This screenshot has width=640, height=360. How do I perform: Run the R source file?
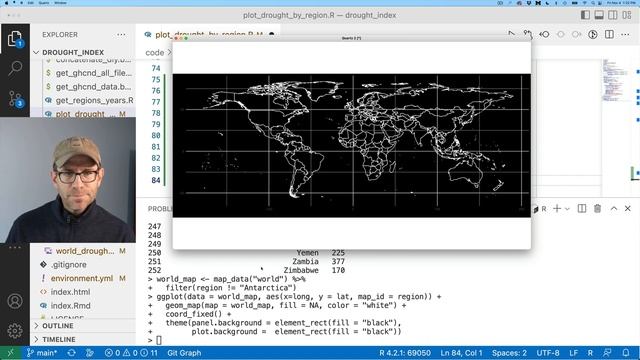tap(511, 34)
